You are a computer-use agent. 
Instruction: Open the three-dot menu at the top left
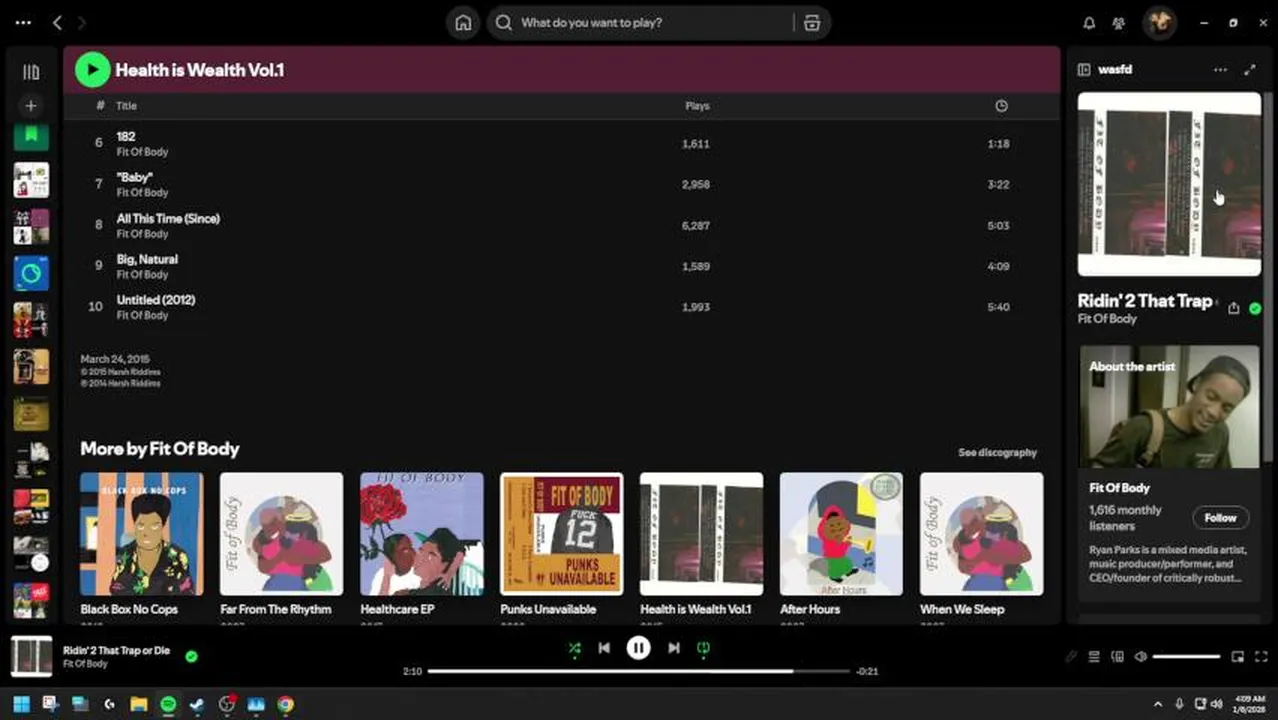pos(23,22)
